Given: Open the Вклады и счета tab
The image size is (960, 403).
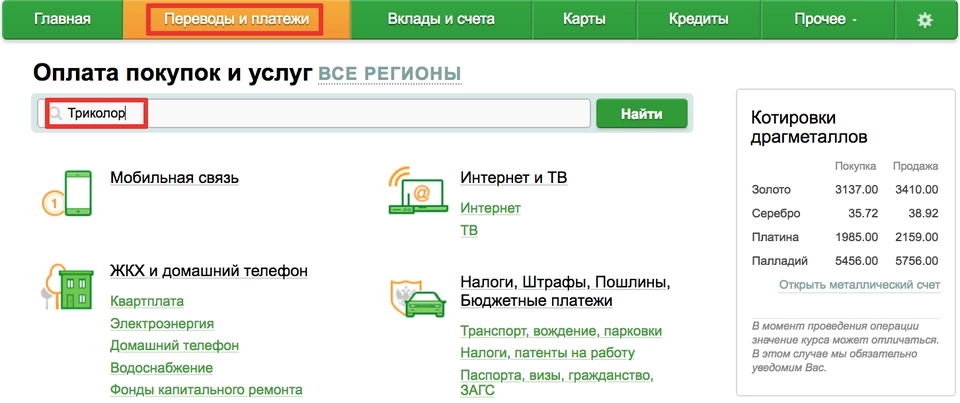Looking at the screenshot, I should (441, 20).
